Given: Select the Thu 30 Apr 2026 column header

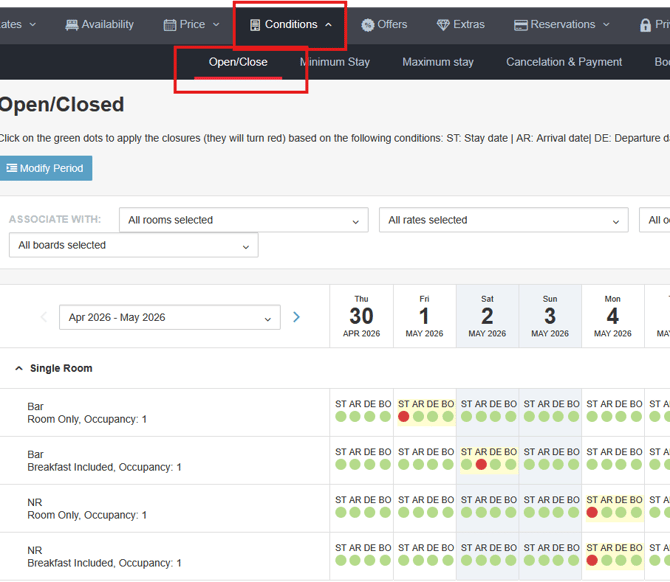Looking at the screenshot, I should (x=361, y=316).
